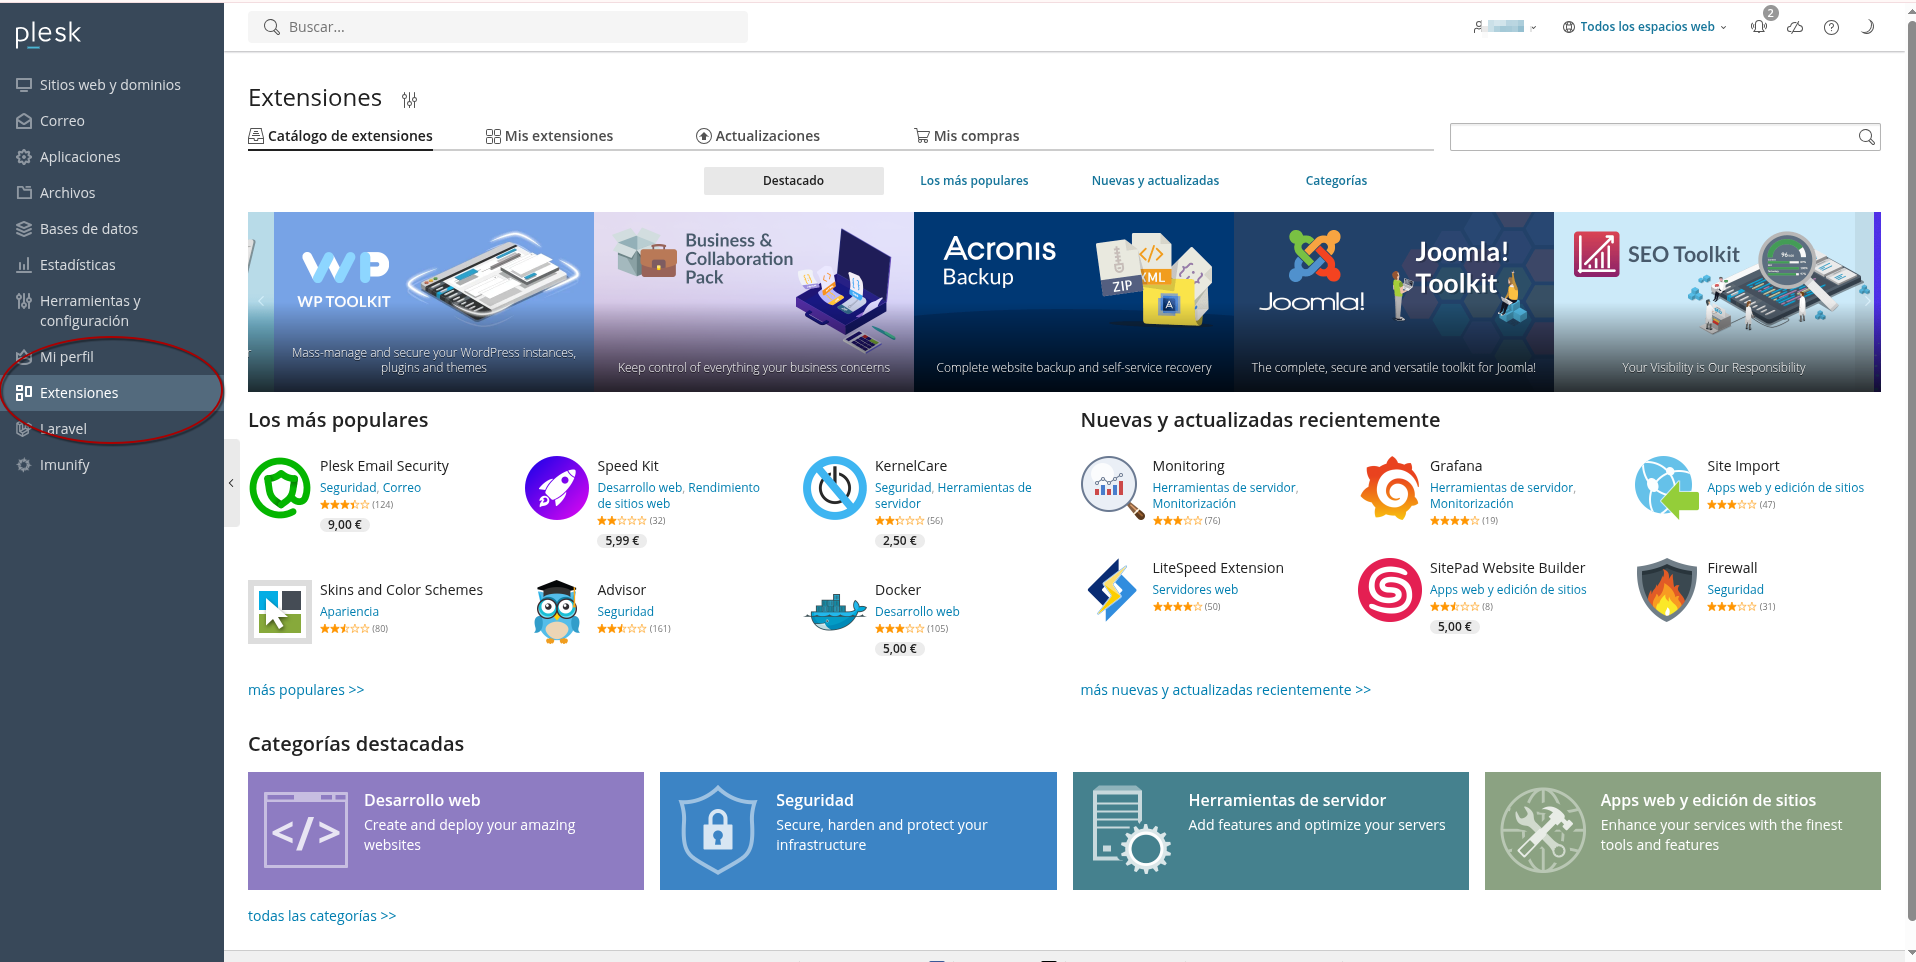The height and width of the screenshot is (962, 1916).
Task: Switch to Mis extensiones tab
Action: [549, 136]
